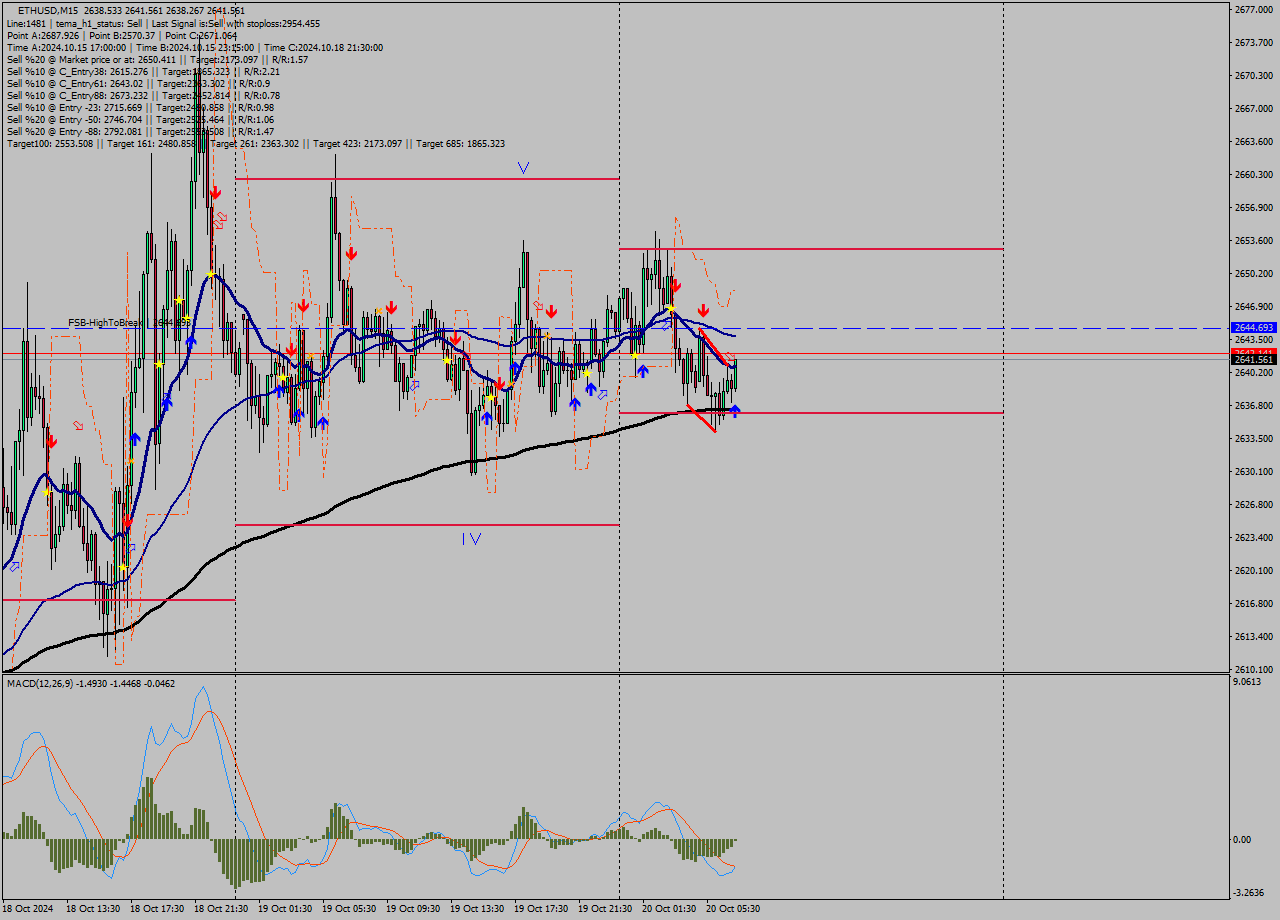
Task: Select the 'Point A:2687.926' info line
Action: click(121, 35)
